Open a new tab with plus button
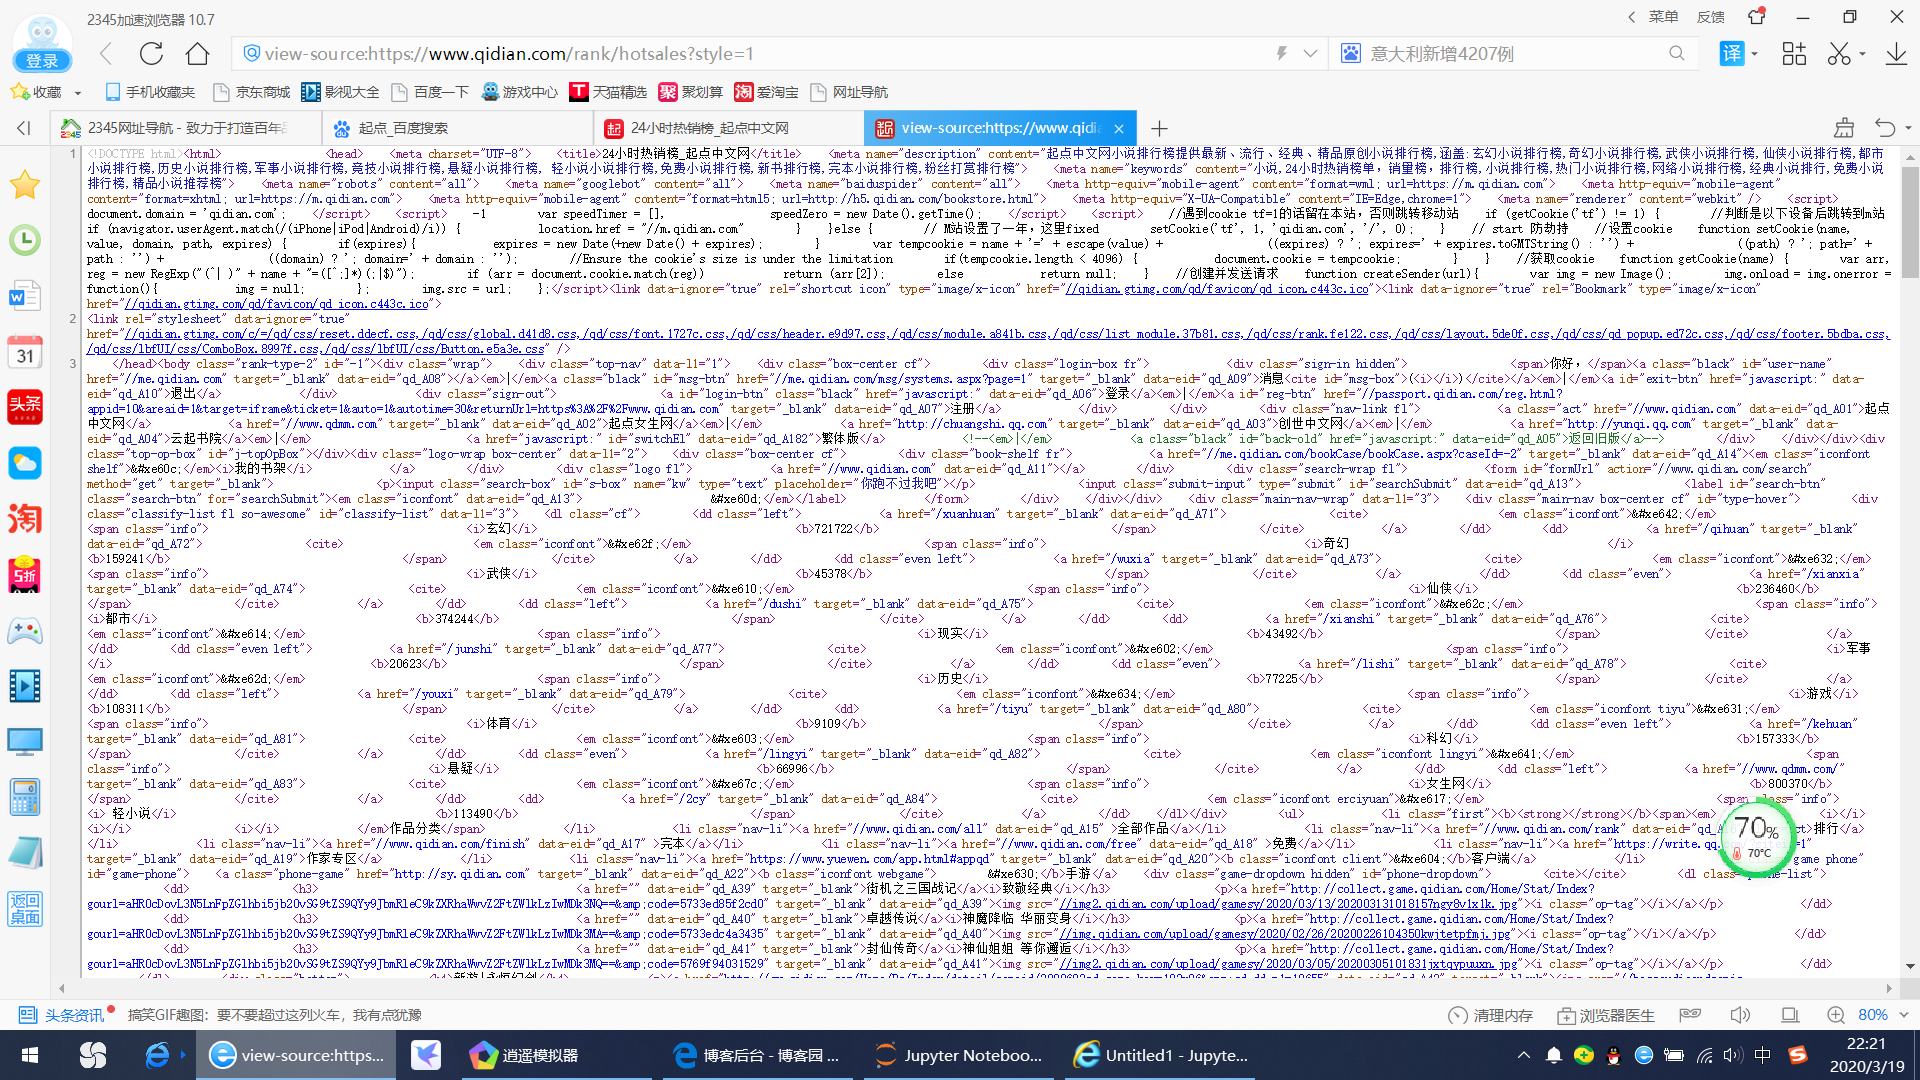 coord(1159,128)
